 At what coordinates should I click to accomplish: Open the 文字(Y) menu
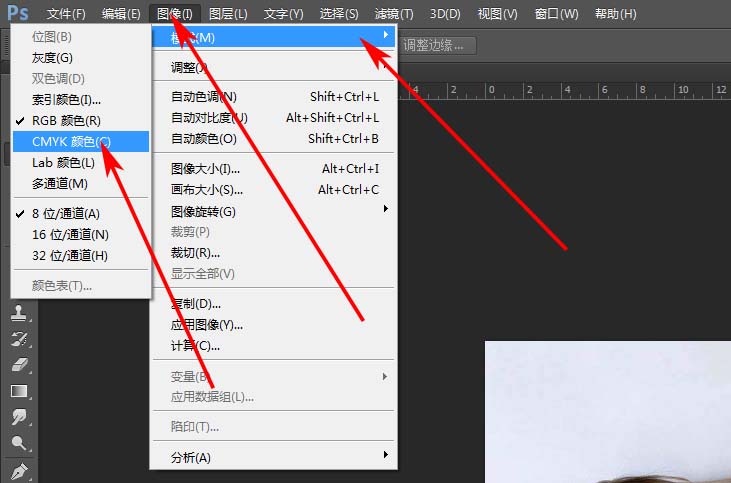click(x=283, y=14)
